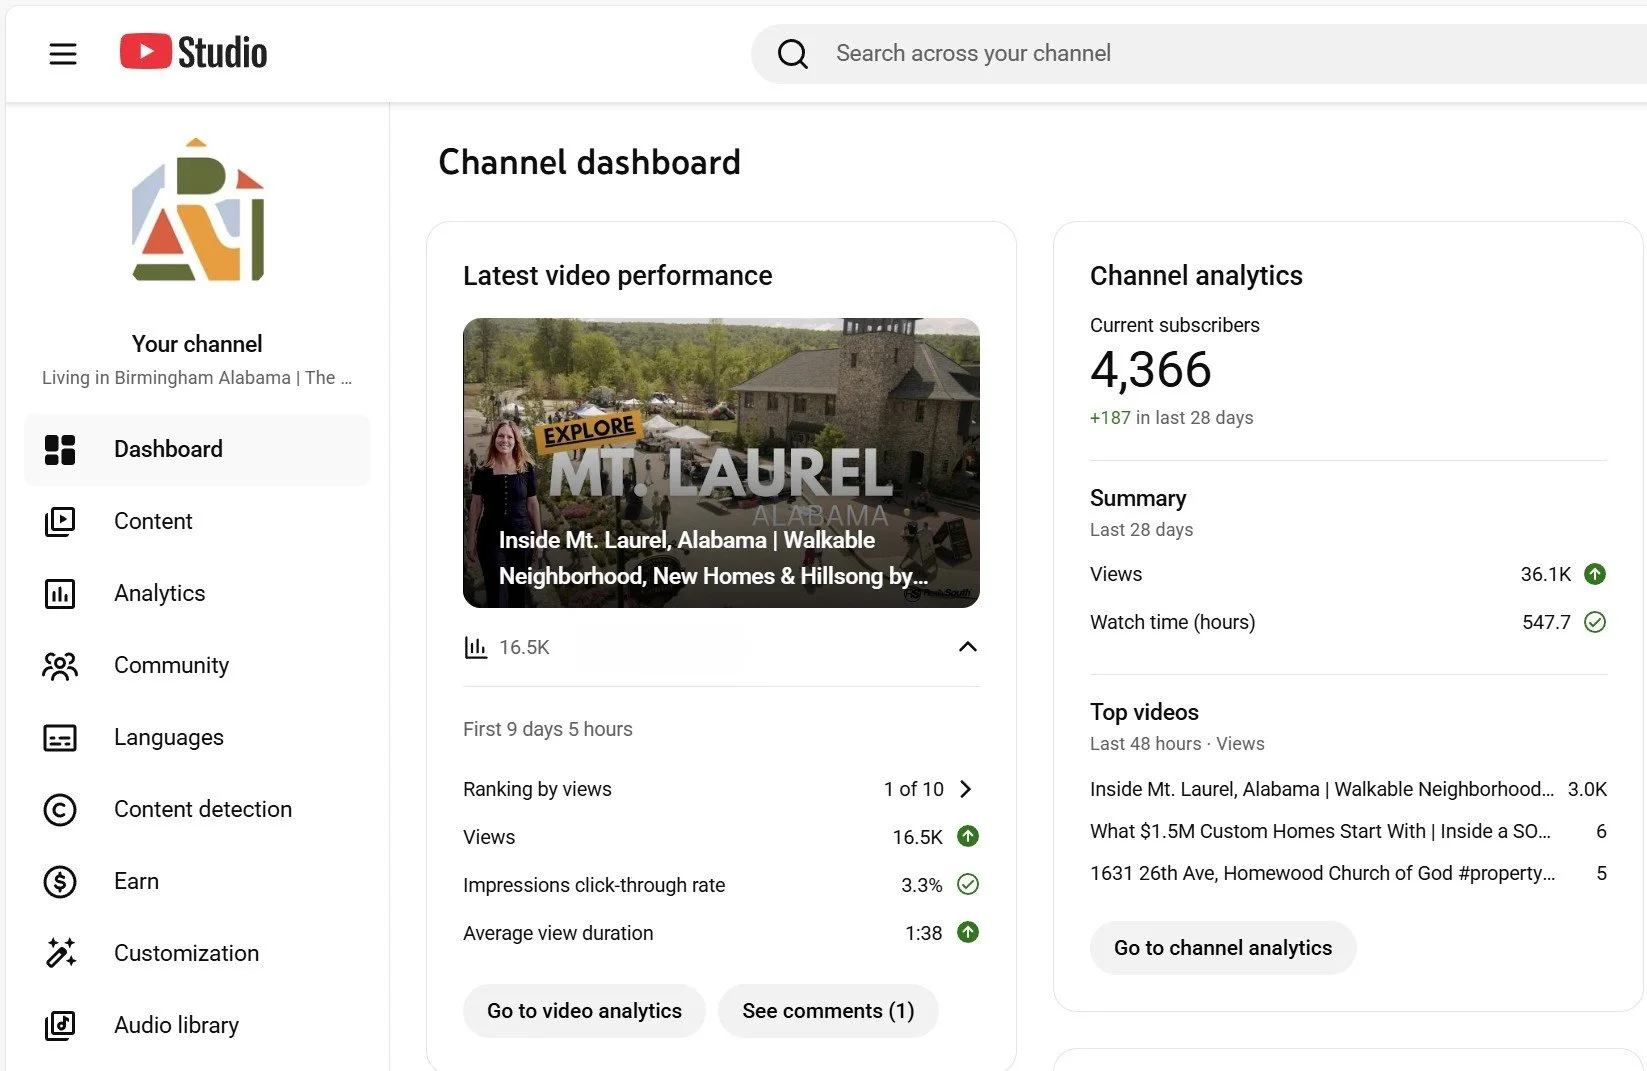Click the search magnifier icon

click(x=793, y=54)
